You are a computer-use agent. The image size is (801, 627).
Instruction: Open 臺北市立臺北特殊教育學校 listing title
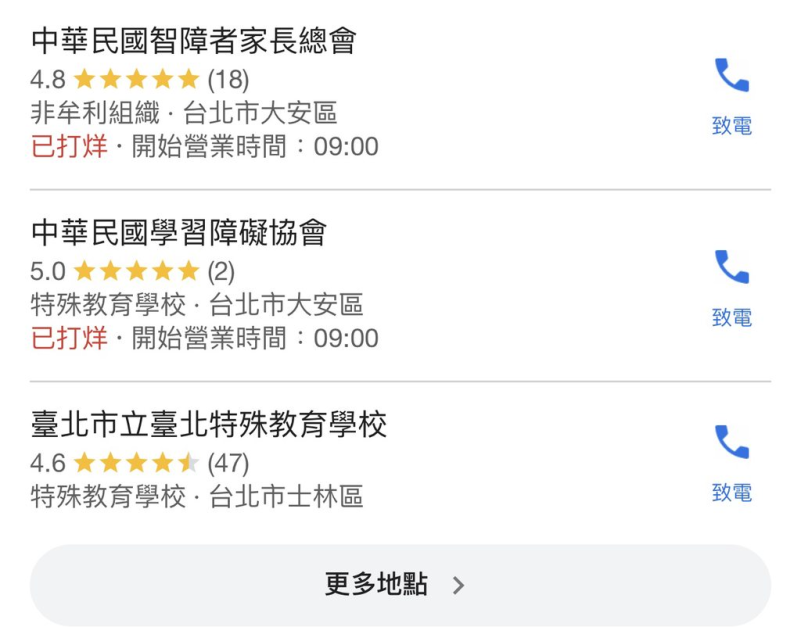tap(209, 425)
